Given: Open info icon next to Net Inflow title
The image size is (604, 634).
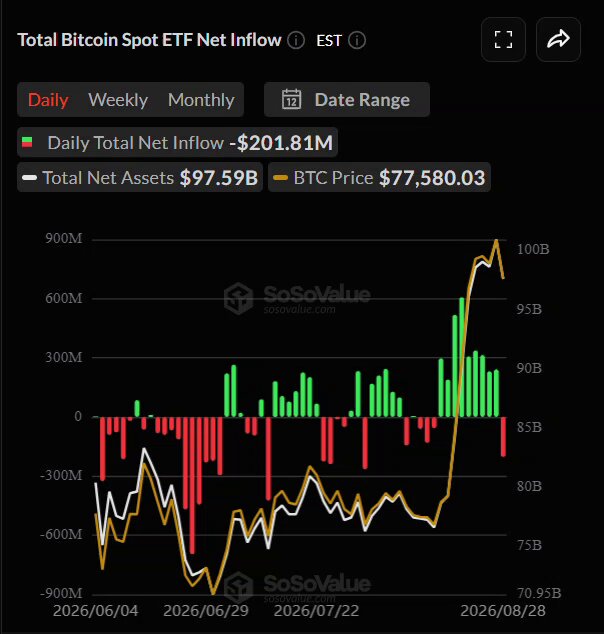Looking at the screenshot, I should click(296, 40).
